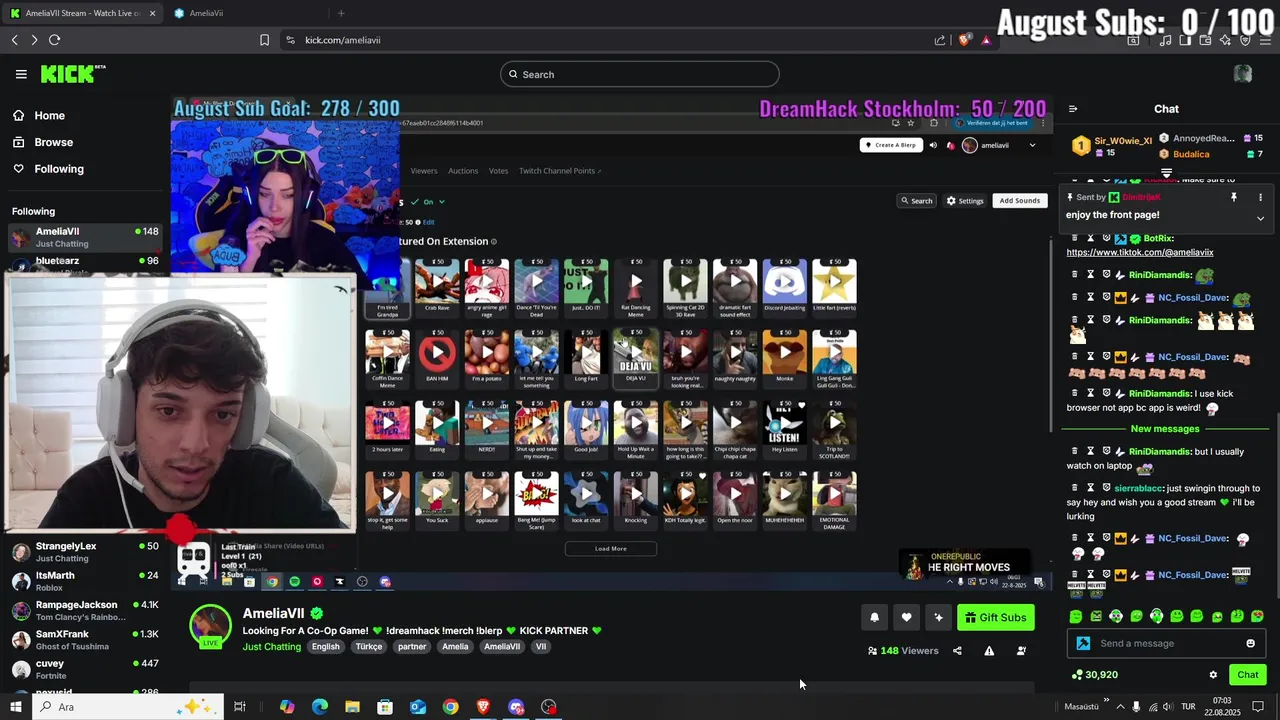Share the stream via share icon
1280x720 pixels.
(x=957, y=651)
